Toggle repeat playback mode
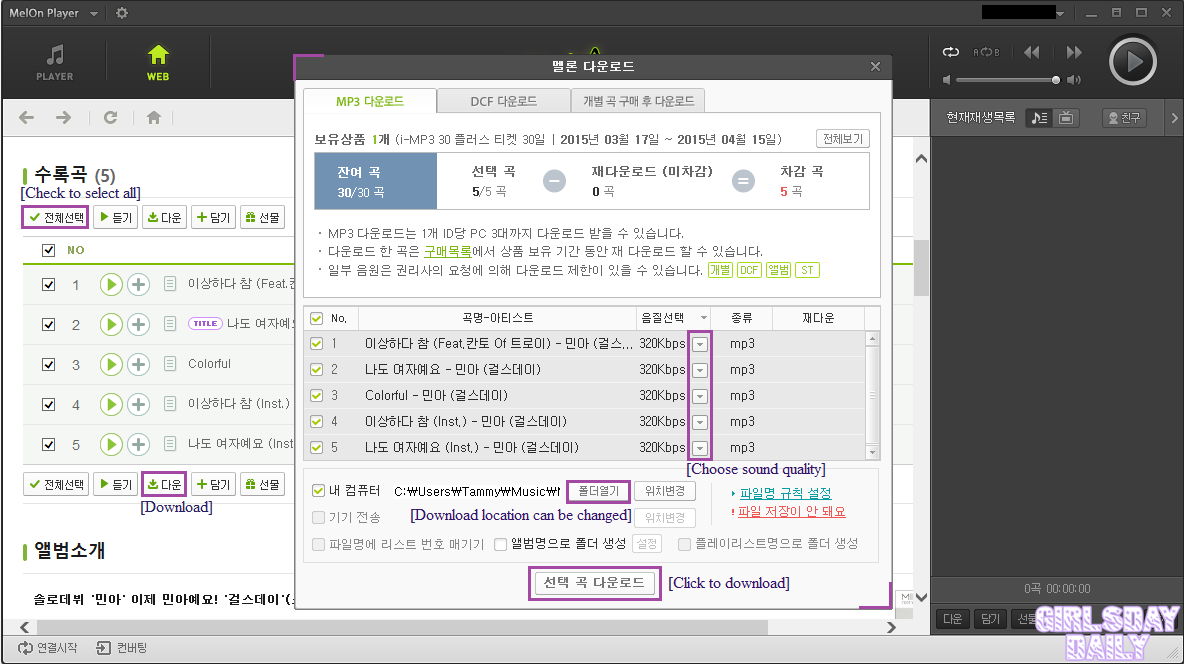1184x664 pixels. (951, 52)
